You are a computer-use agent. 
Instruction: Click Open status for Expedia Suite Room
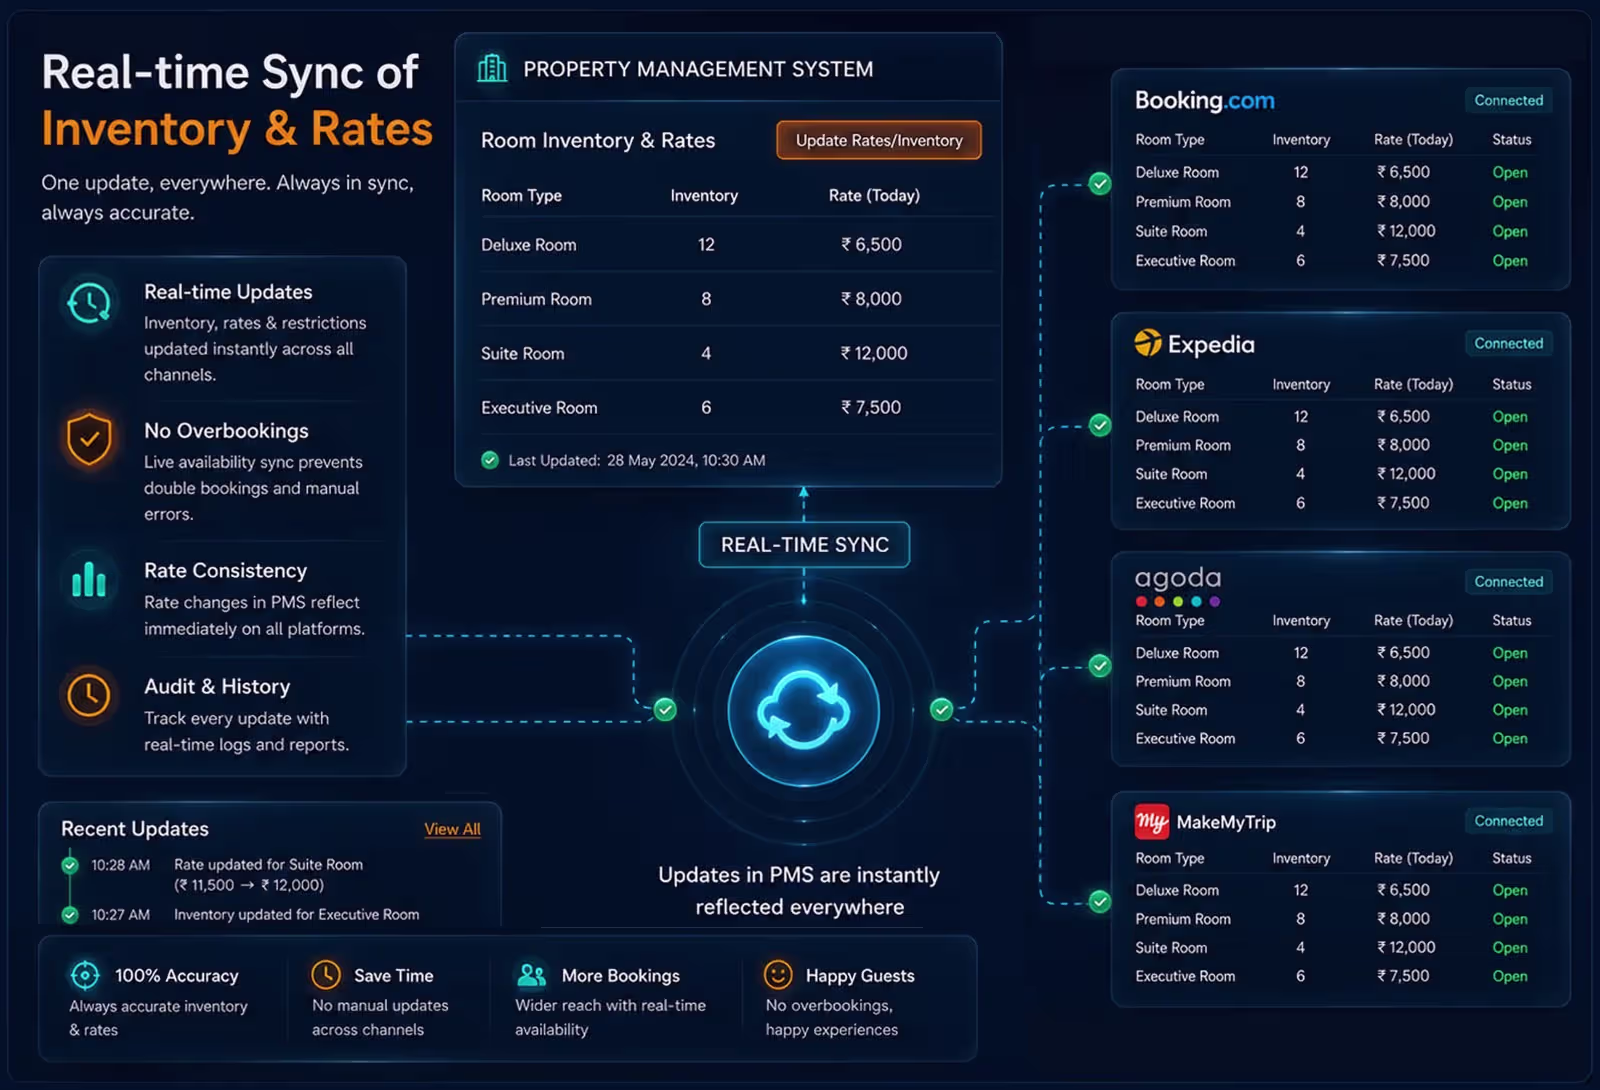1510,474
